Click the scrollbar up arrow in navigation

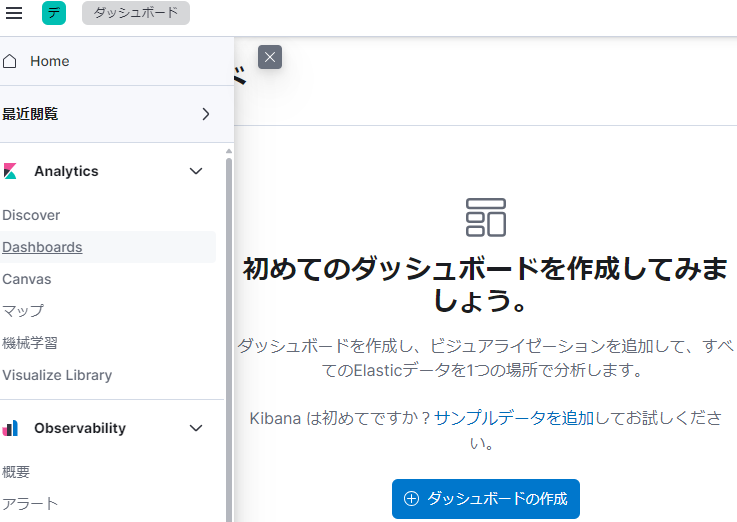coord(229,151)
